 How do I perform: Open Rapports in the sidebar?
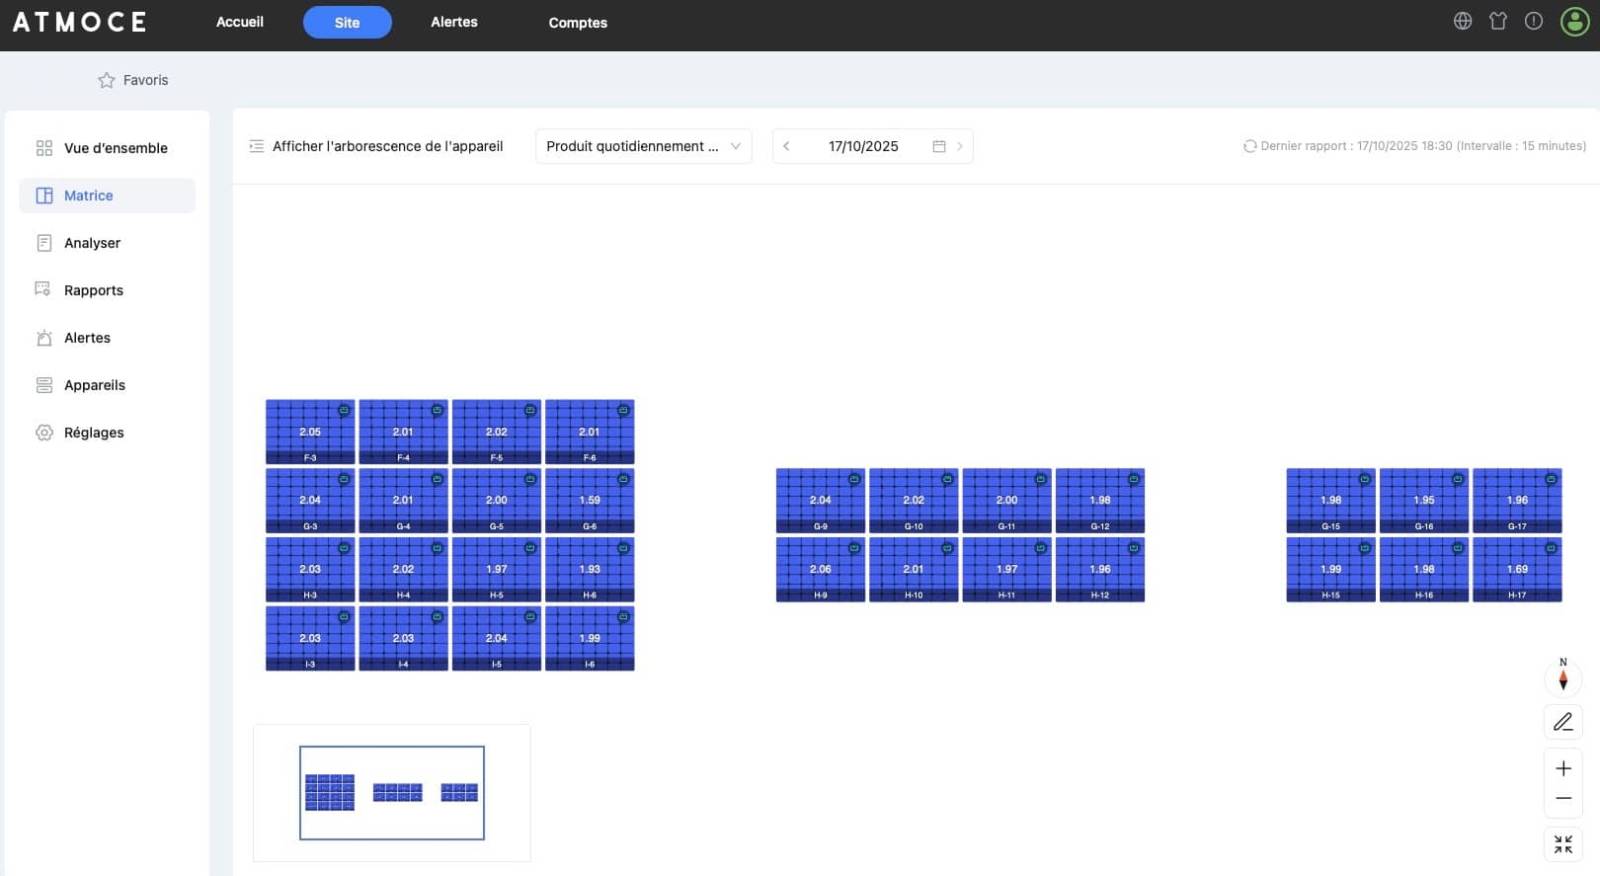(93, 290)
